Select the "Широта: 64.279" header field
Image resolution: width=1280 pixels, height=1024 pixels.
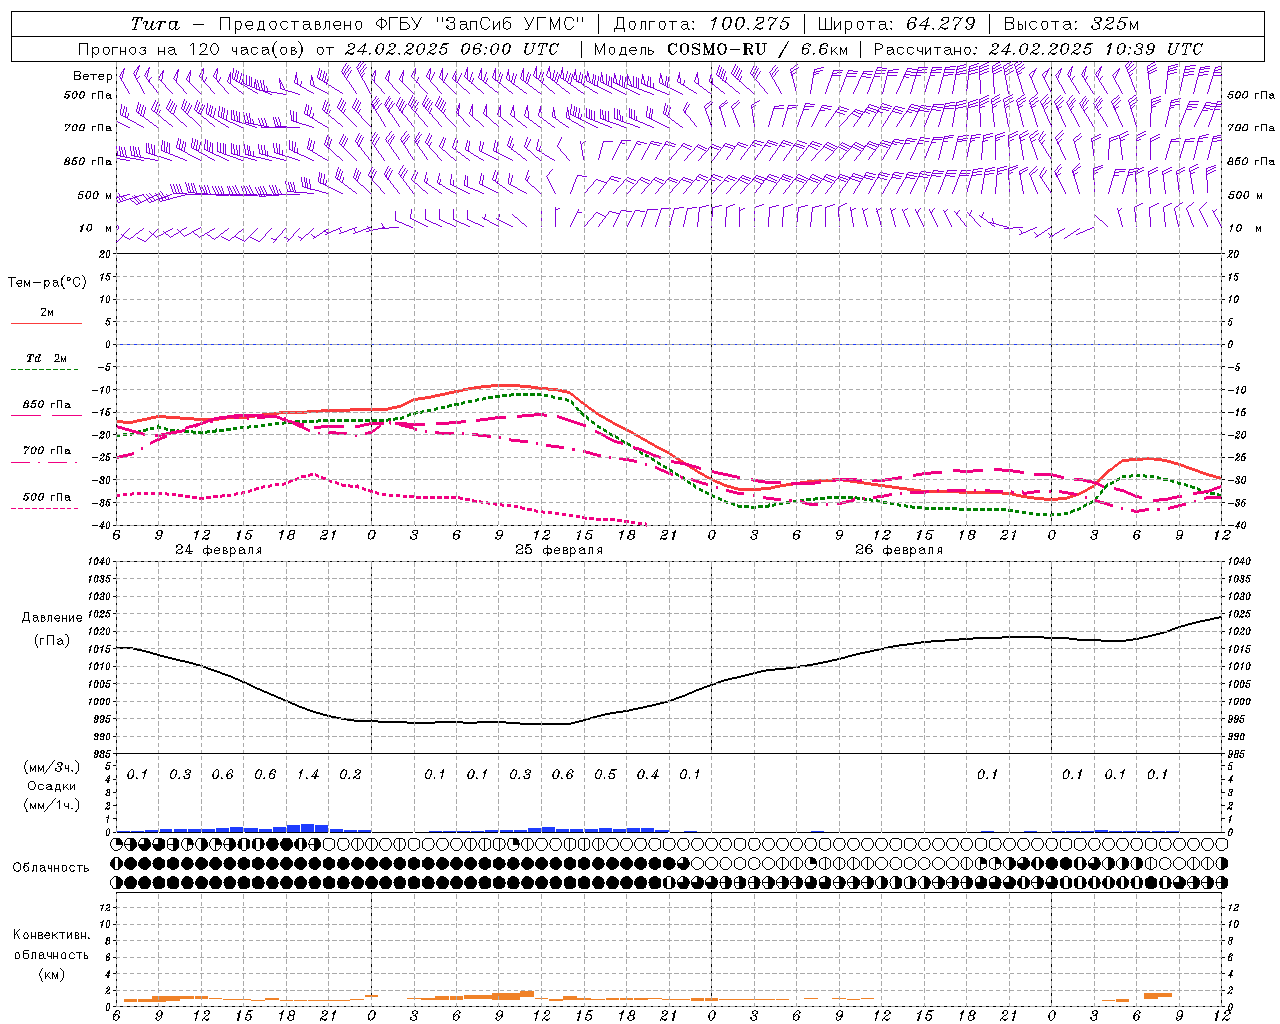click(x=896, y=24)
